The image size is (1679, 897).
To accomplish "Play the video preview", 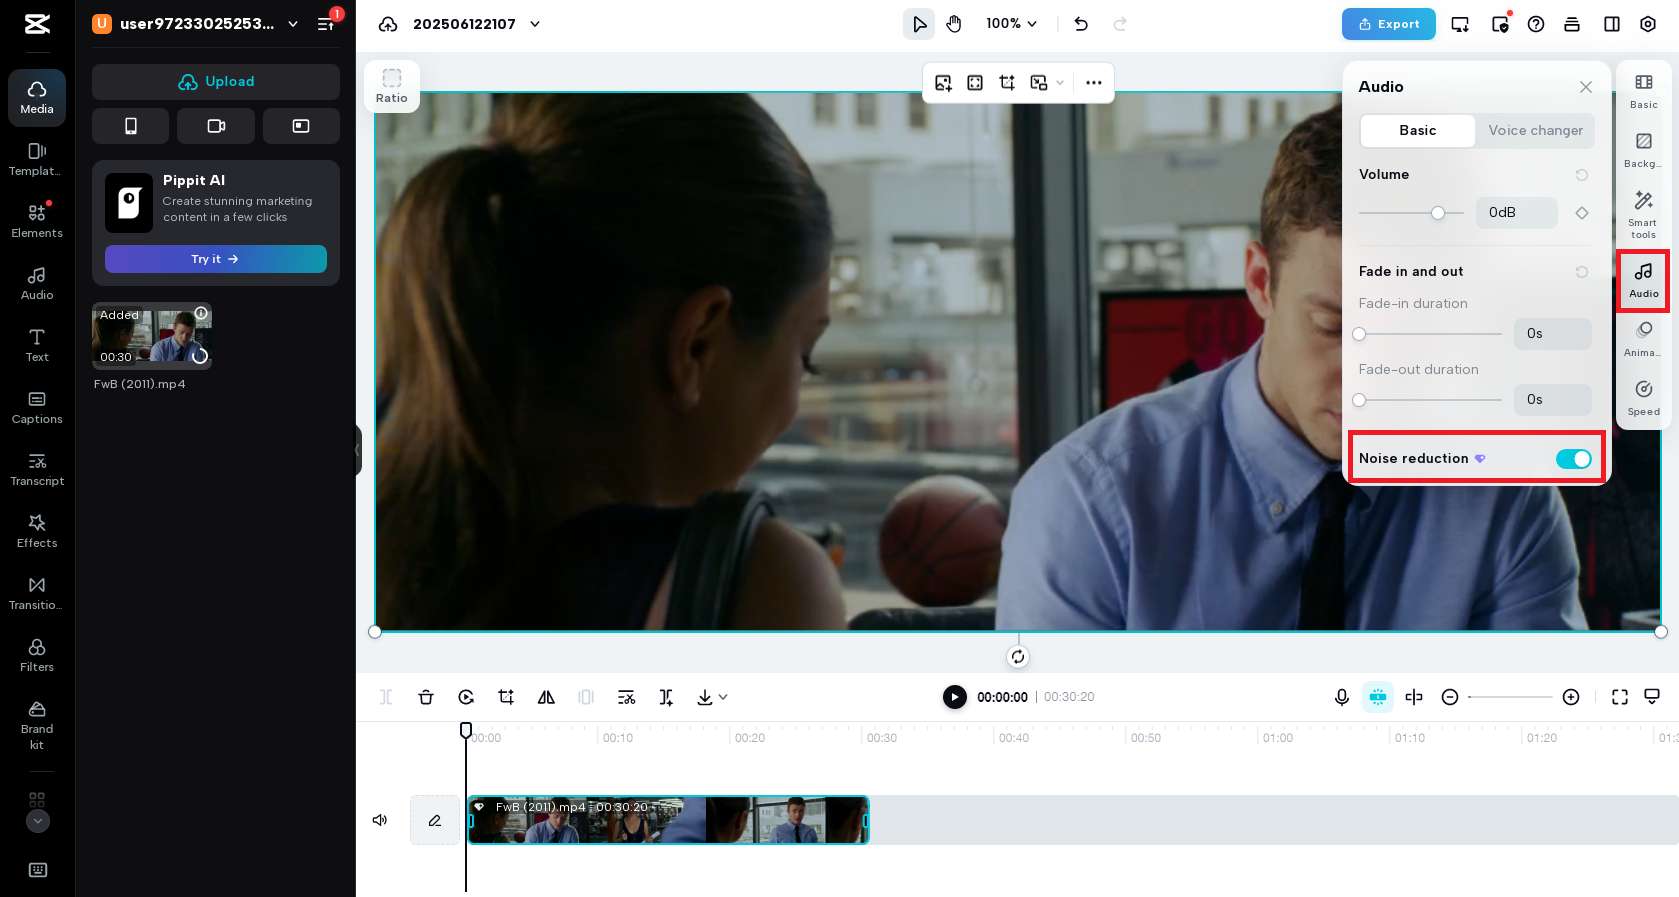I will (x=955, y=697).
